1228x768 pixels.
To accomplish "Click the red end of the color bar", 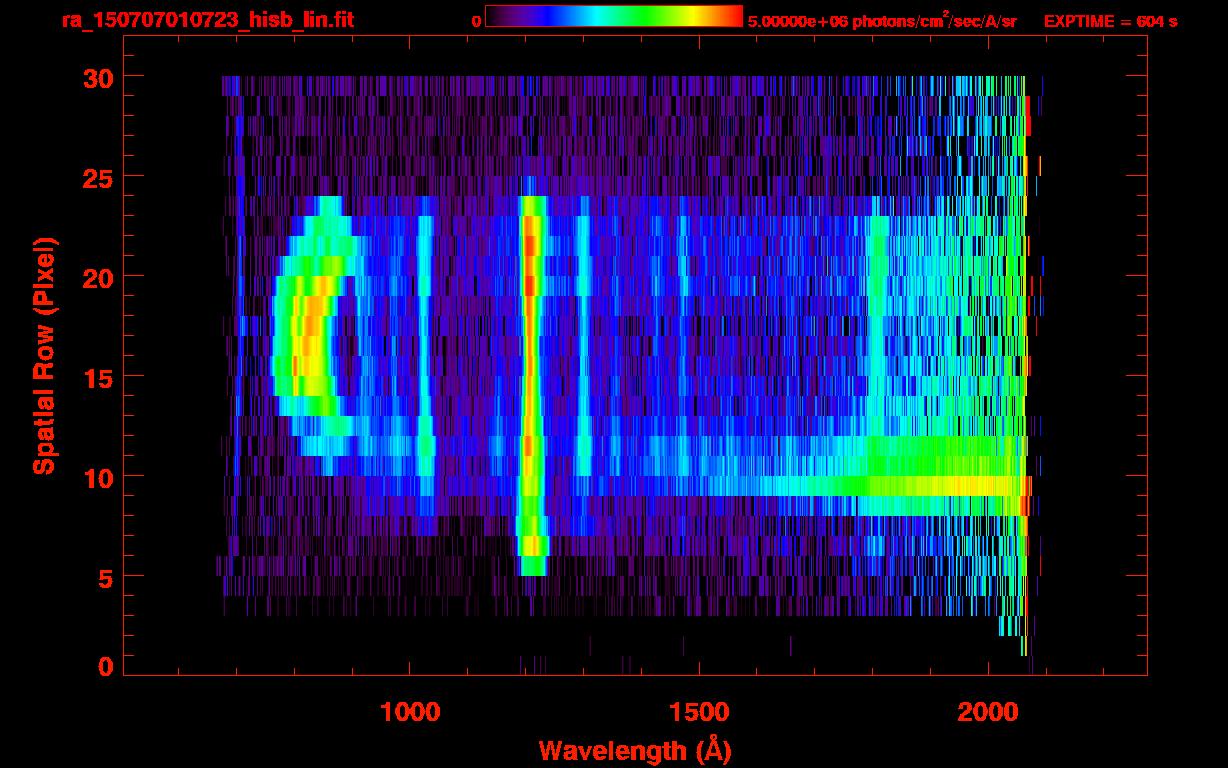I will pos(732,16).
